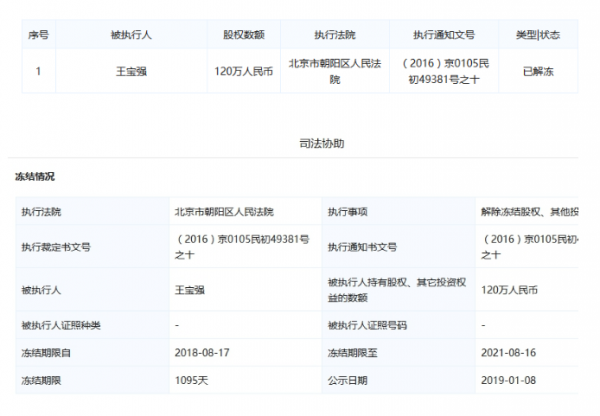The image size is (600, 416).
Task: Click the 执行法院 label in detail table
Action: pos(41,212)
